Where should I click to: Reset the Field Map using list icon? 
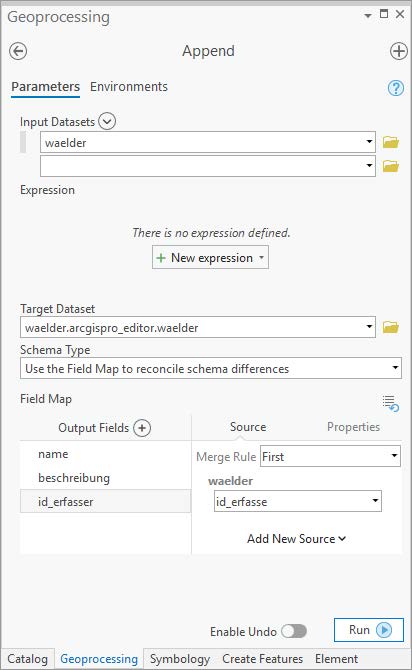click(391, 403)
